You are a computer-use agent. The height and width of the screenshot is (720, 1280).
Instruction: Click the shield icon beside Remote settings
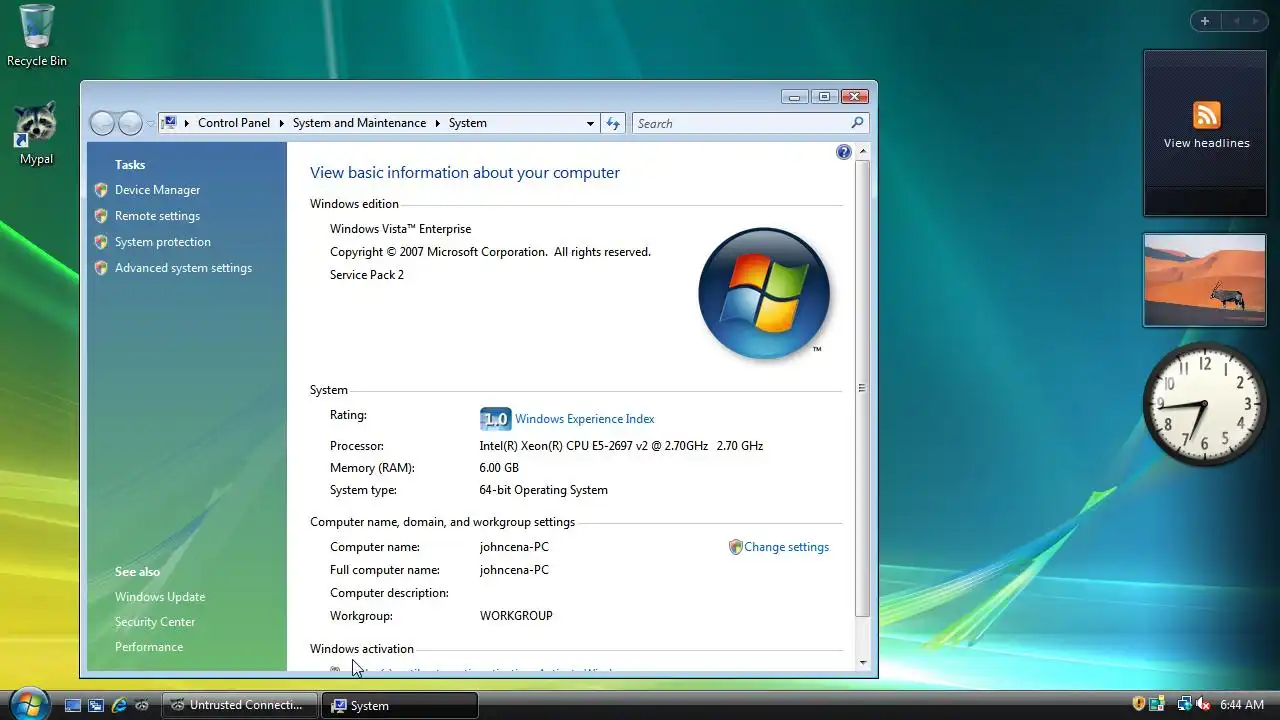click(101, 216)
